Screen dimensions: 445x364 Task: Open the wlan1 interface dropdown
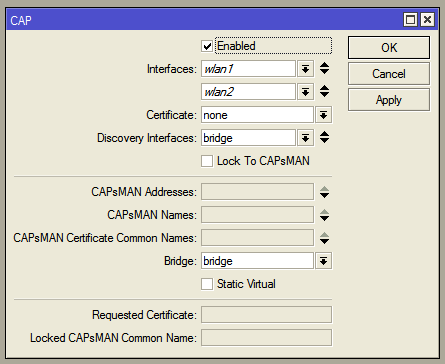(x=305, y=69)
